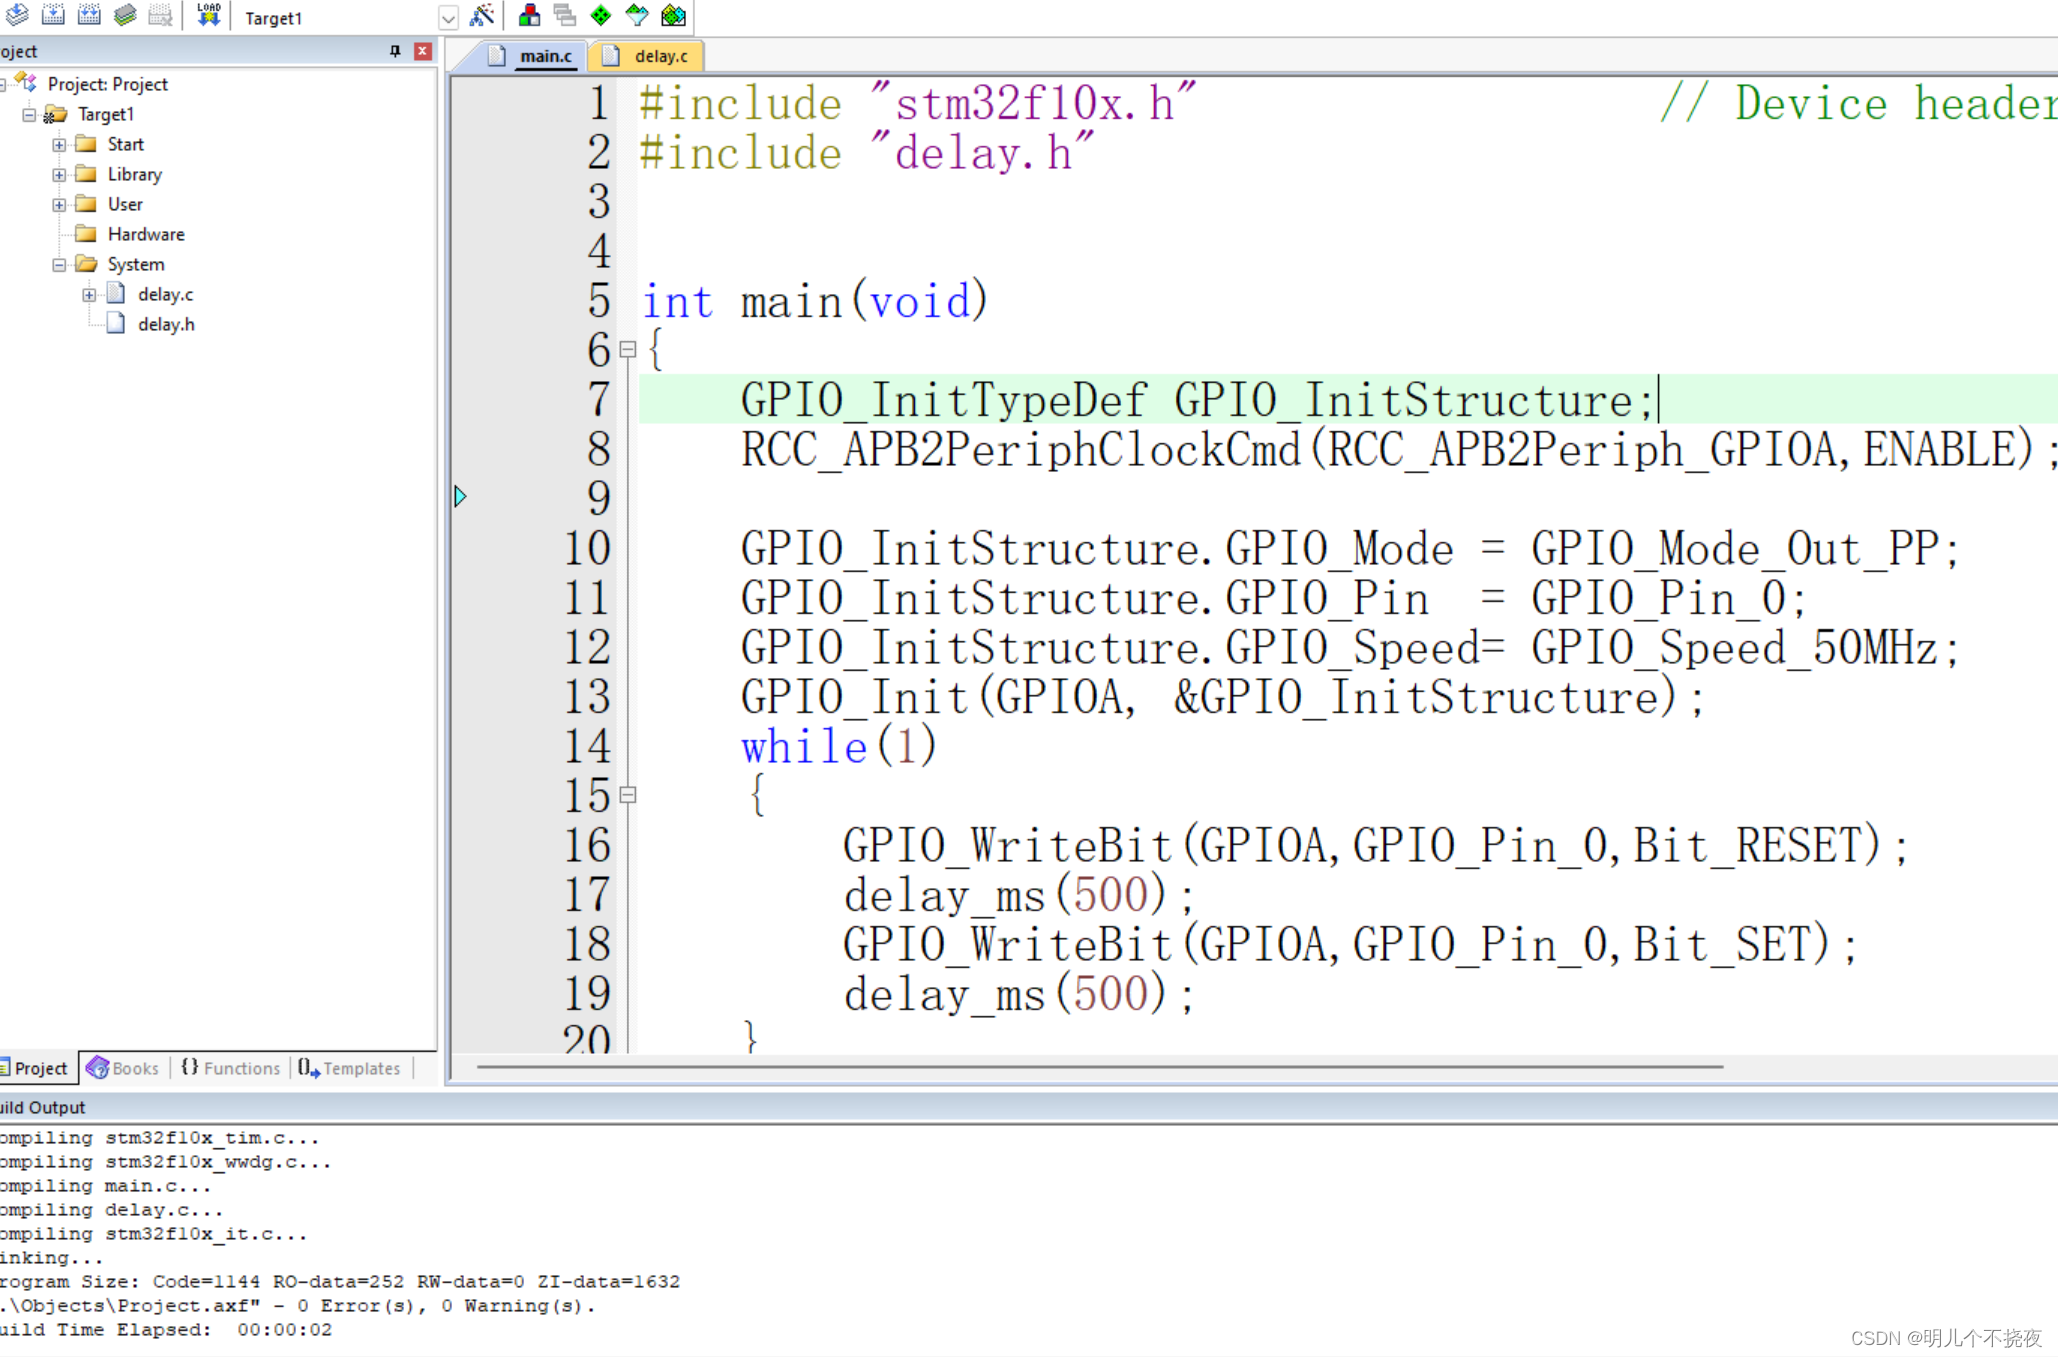Select delay.h in the project tree
Viewport: 2058px width, 1357px height.
pyautogui.click(x=165, y=323)
